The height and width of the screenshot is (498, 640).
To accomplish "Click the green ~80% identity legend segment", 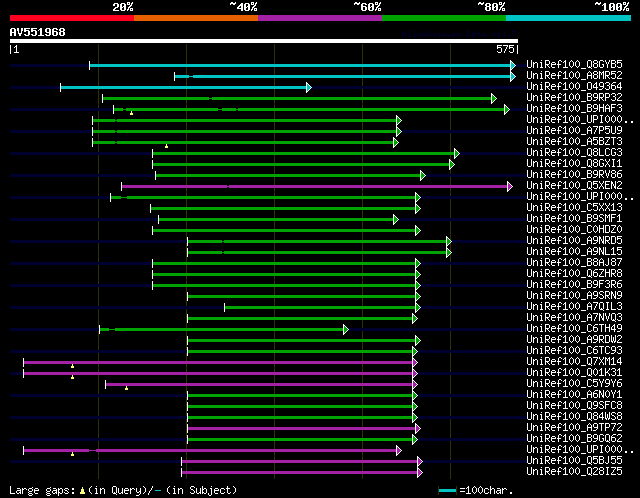I will (x=444, y=18).
